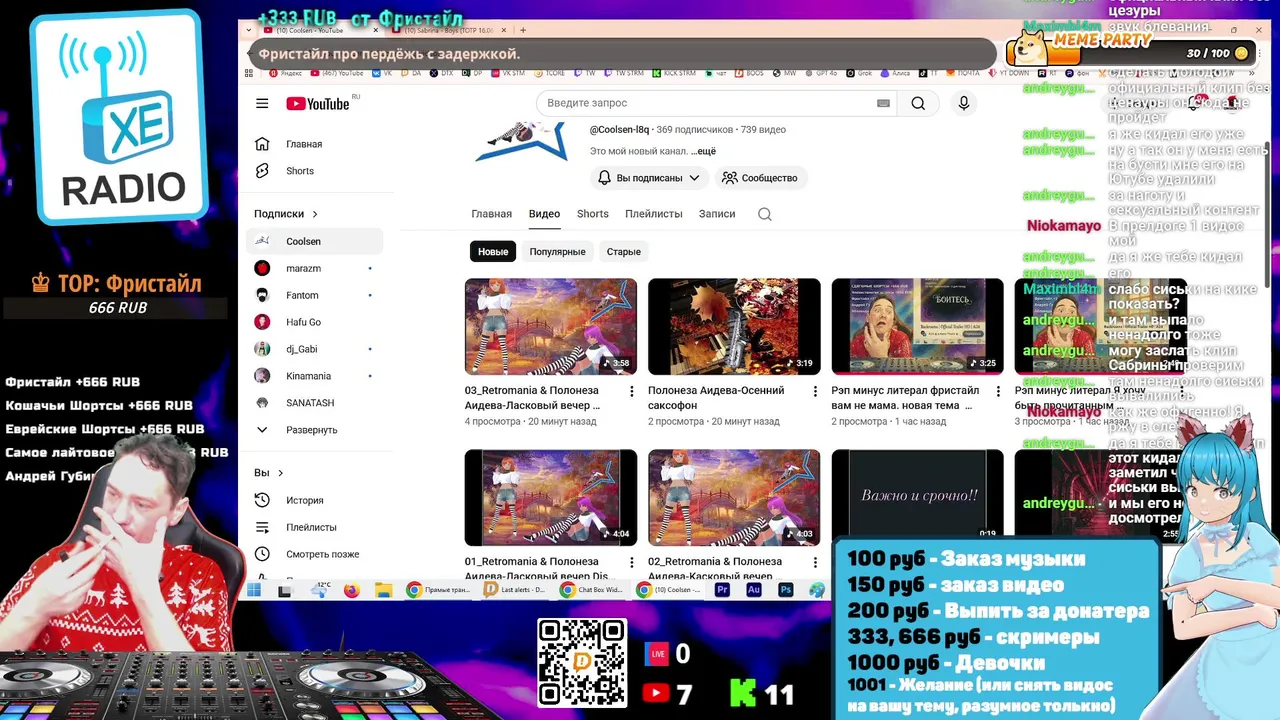Click the YouTube logo
1280x720 pixels.
tap(318, 104)
